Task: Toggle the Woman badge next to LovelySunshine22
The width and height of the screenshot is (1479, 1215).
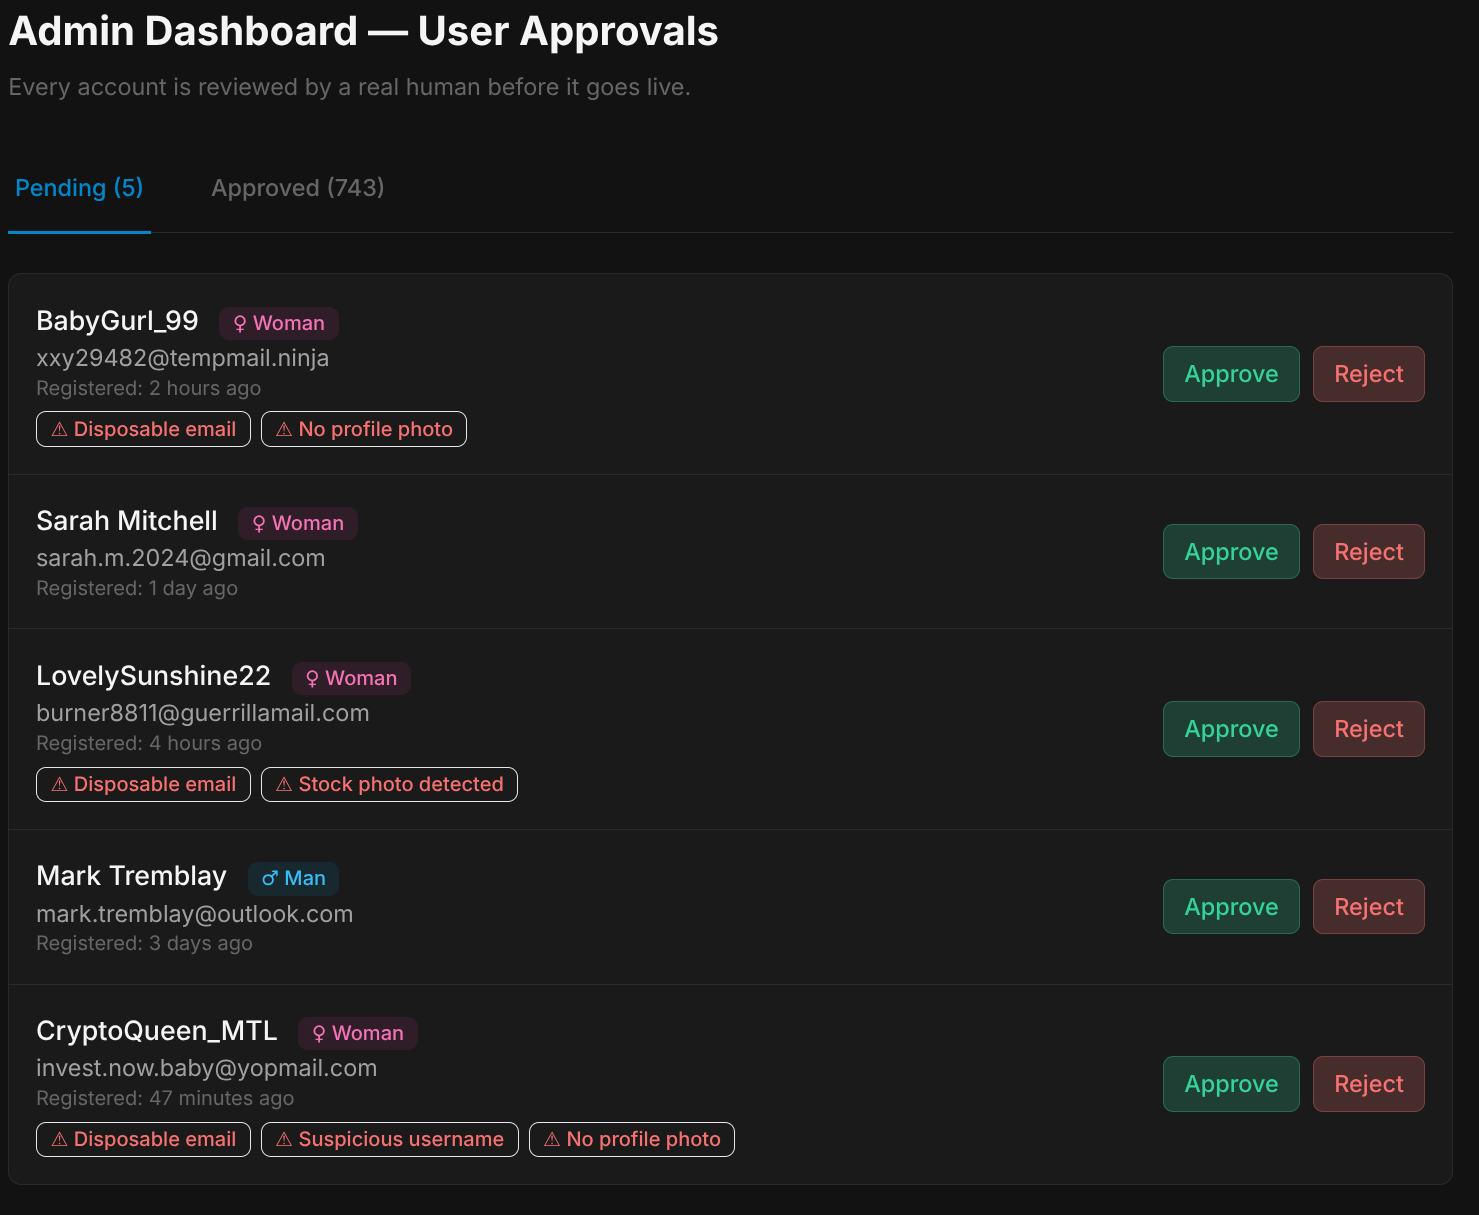Action: (x=351, y=677)
